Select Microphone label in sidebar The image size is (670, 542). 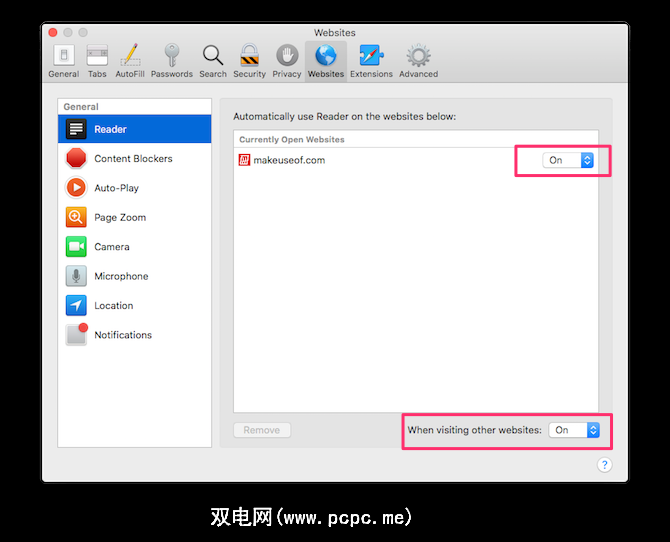[121, 277]
